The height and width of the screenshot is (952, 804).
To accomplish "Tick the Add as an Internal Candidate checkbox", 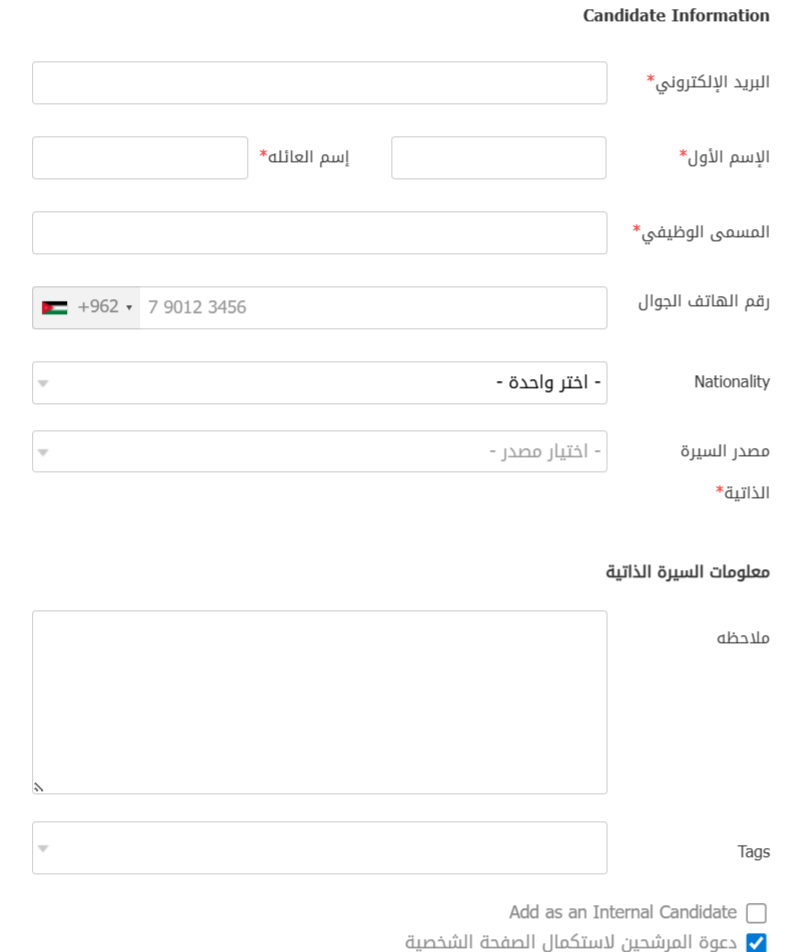I will point(756,913).
